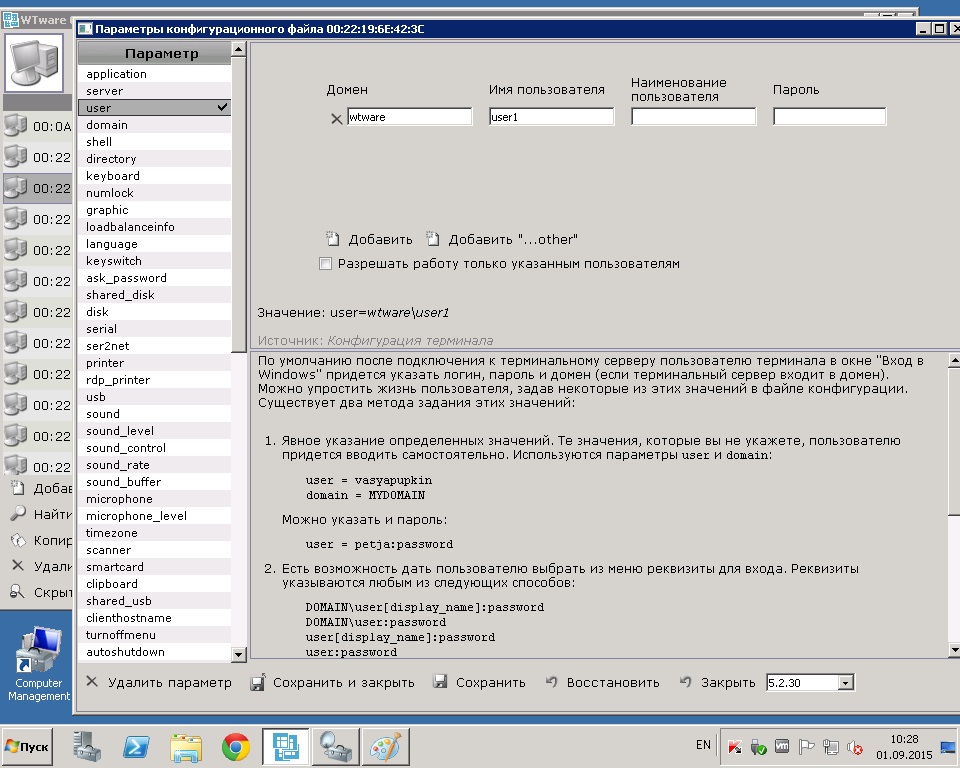Open the Windows 'Пуск' start menu

[28, 746]
